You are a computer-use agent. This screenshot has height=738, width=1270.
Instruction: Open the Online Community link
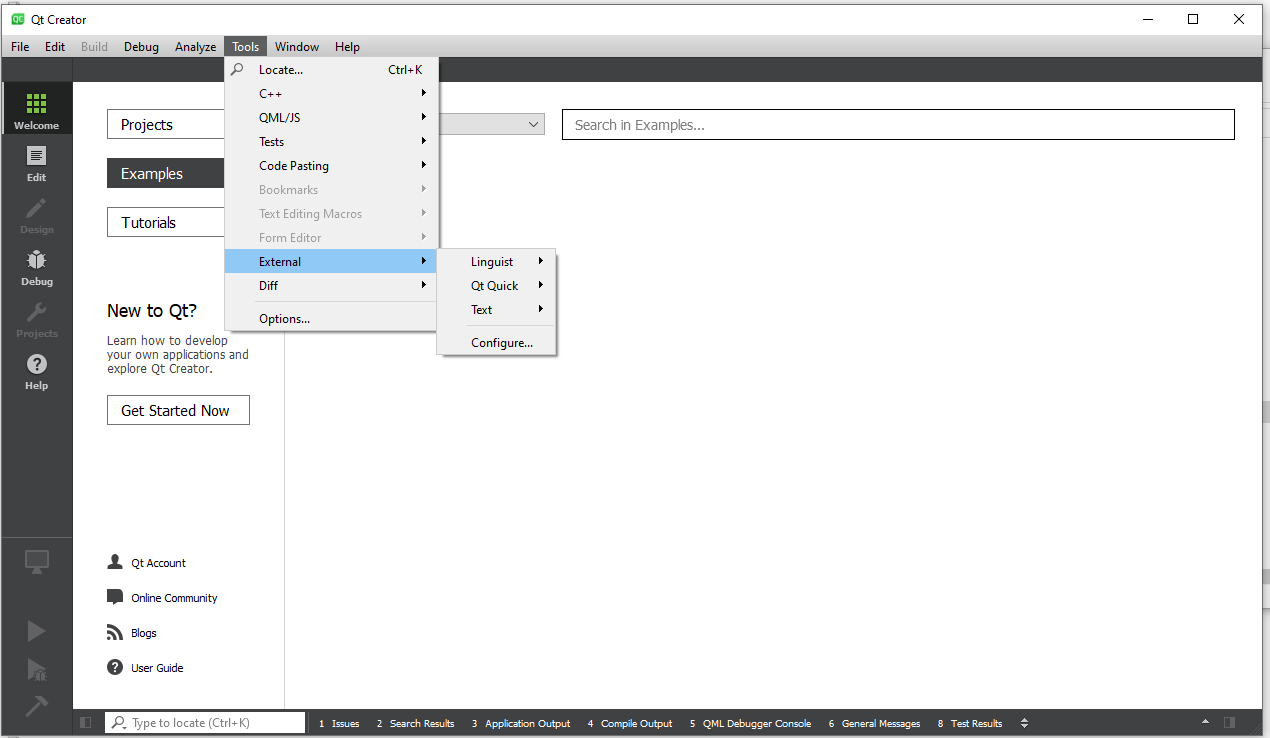[x=174, y=598]
